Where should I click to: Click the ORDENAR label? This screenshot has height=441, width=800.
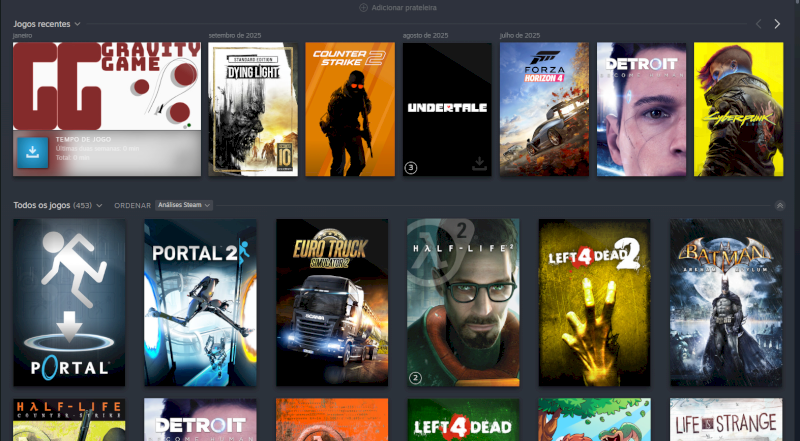pyautogui.click(x=133, y=206)
